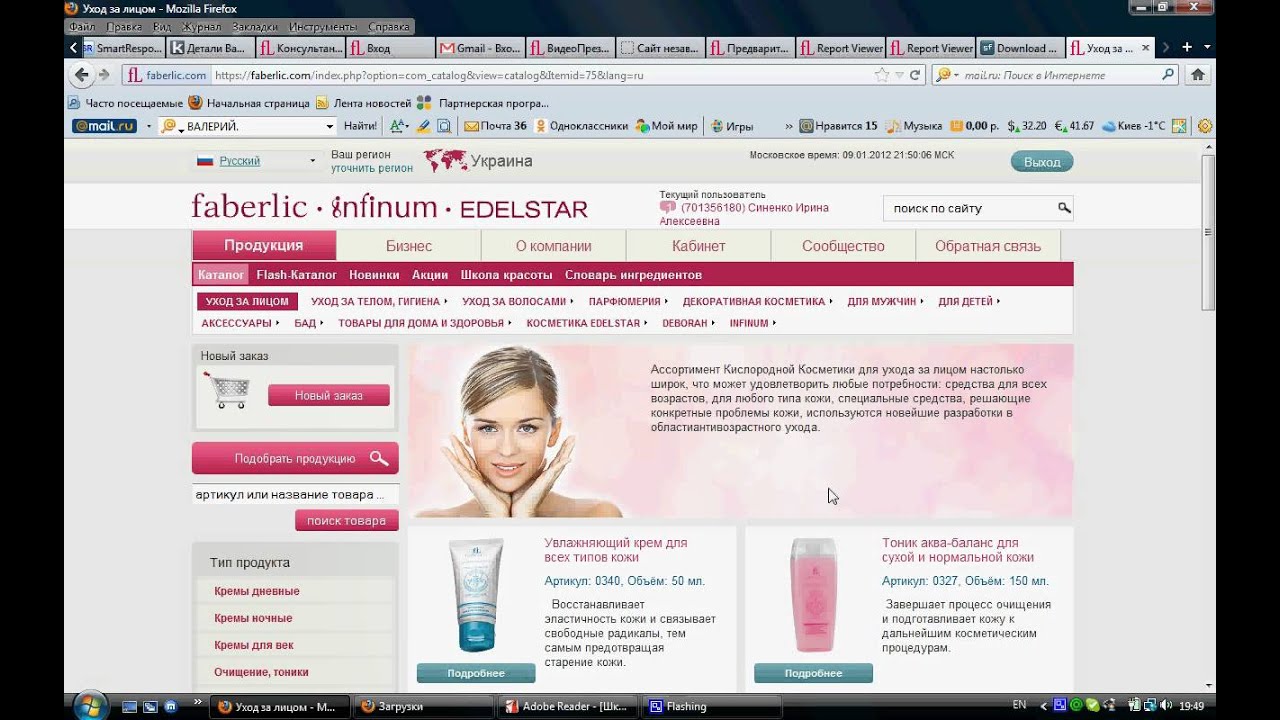Image resolution: width=1280 pixels, height=720 pixels.
Task: Select Очищение, тоники product type
Action: (261, 672)
